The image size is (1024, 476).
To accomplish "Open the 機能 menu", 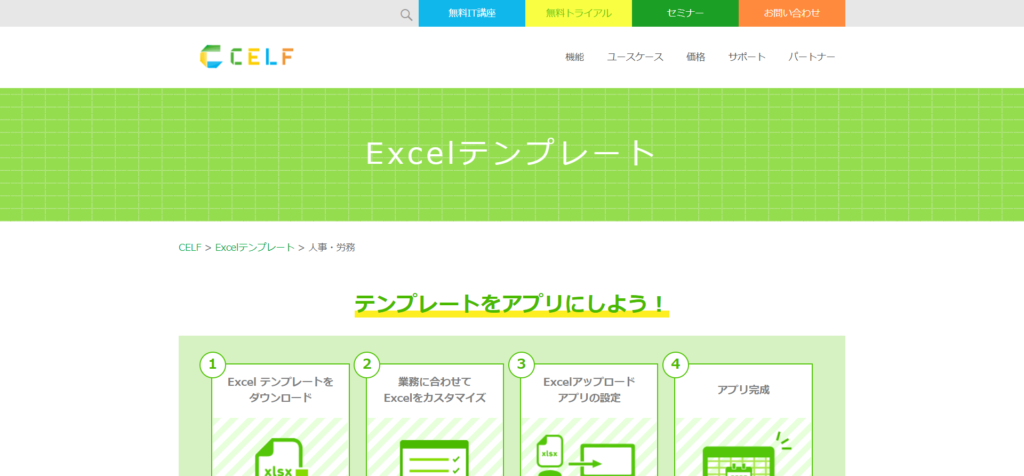I will point(575,57).
